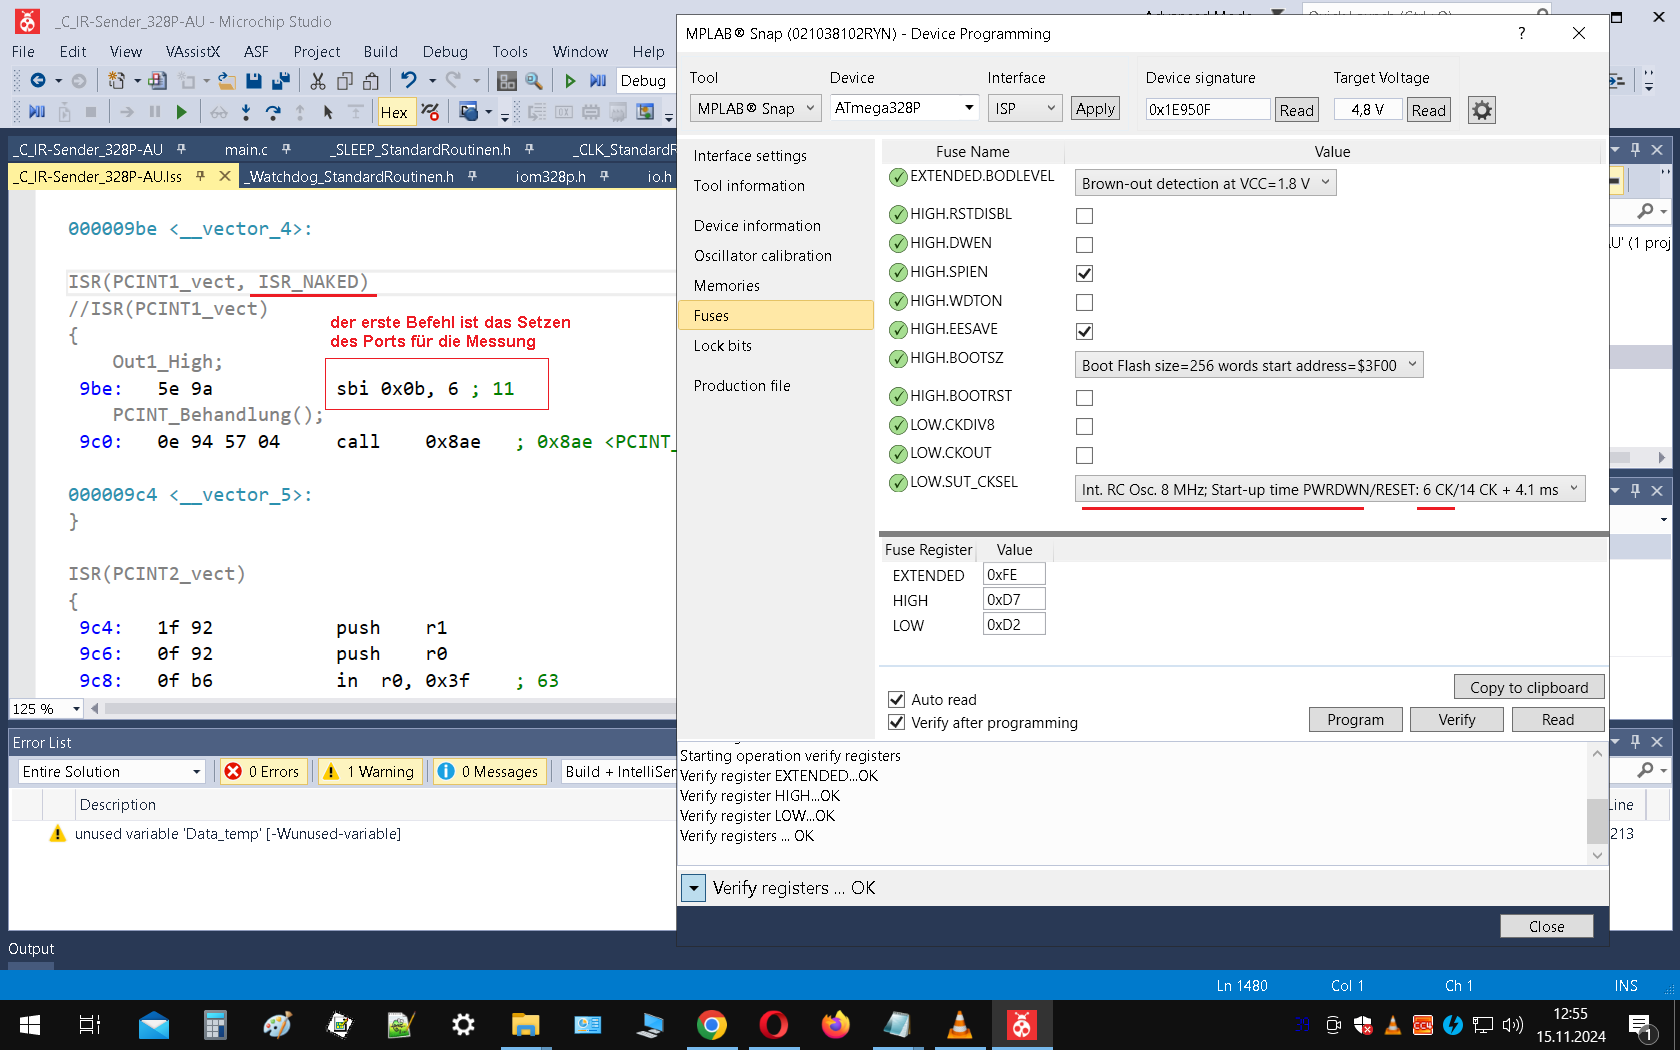Screen dimensions: 1680x1050
Task: Click the New Project toolbar icon
Action: coord(116,80)
